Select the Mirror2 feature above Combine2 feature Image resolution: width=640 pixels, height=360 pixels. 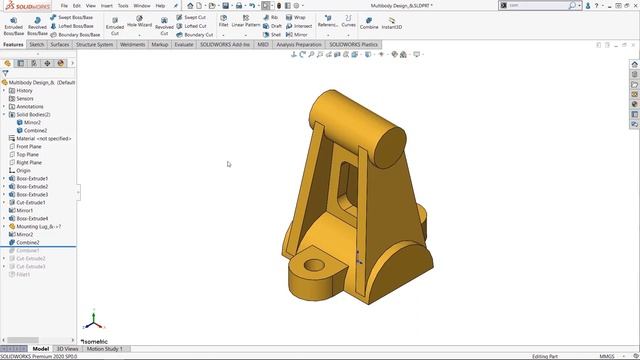(x=21, y=235)
